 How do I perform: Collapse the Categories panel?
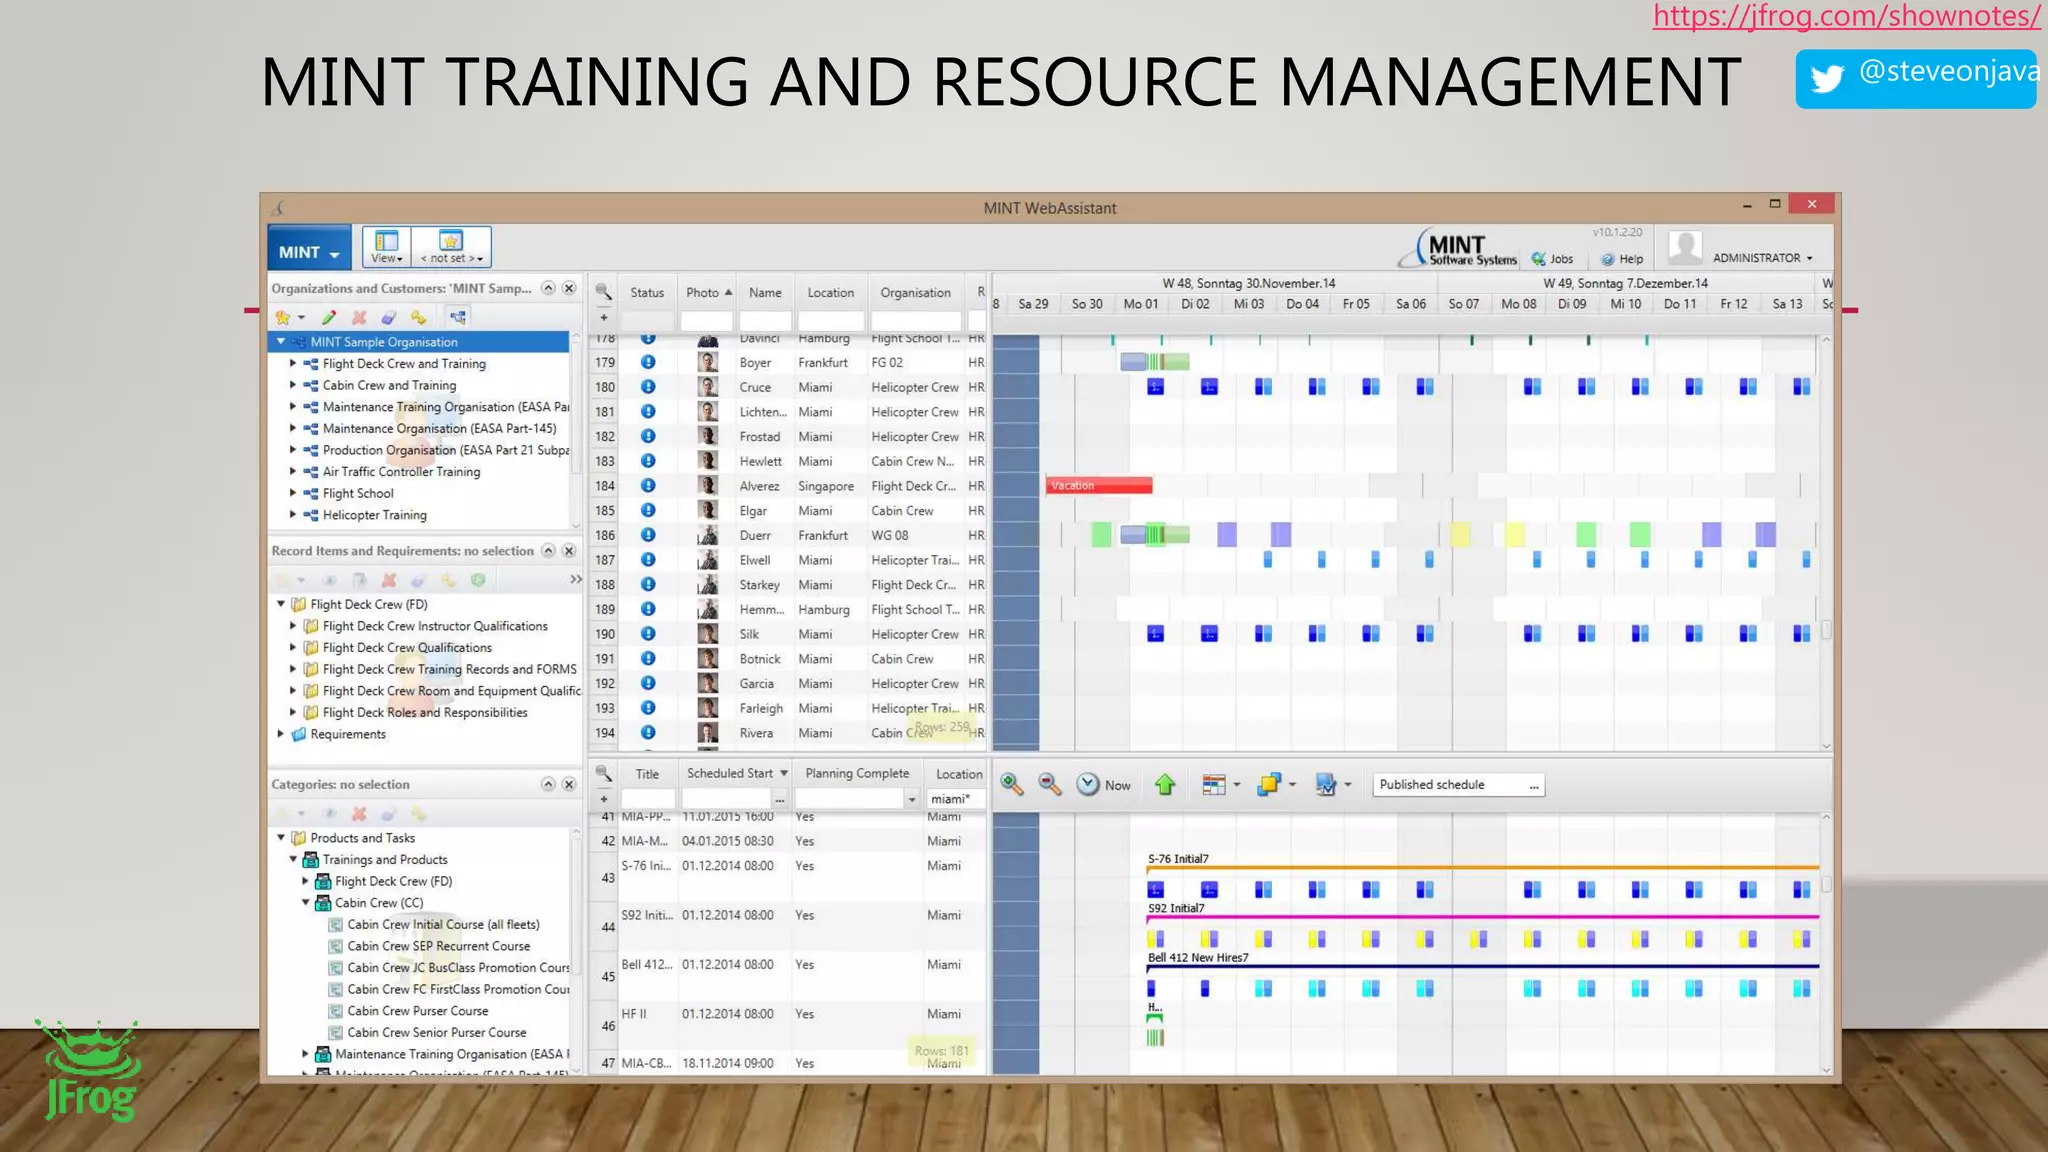click(548, 784)
